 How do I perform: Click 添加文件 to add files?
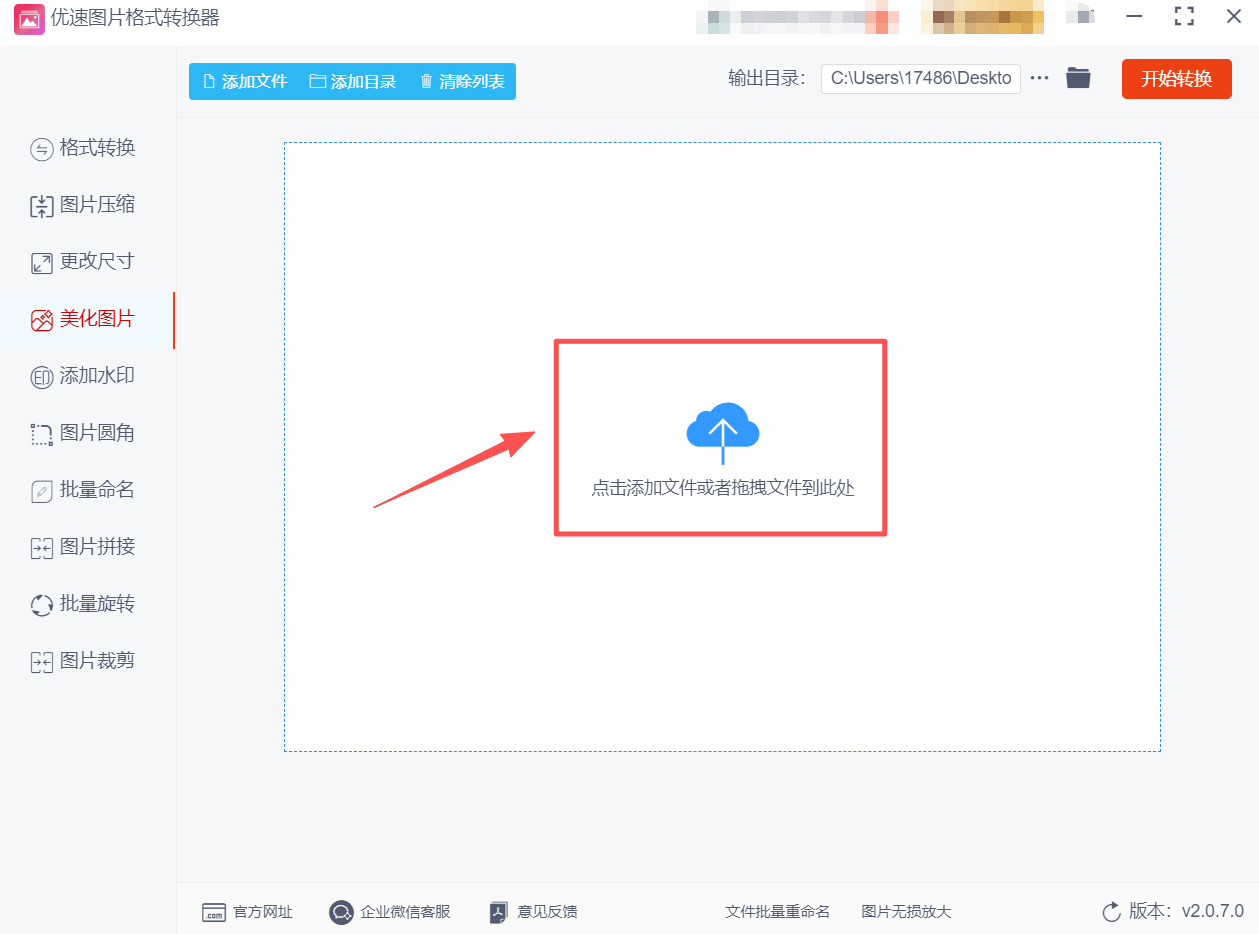[x=245, y=81]
